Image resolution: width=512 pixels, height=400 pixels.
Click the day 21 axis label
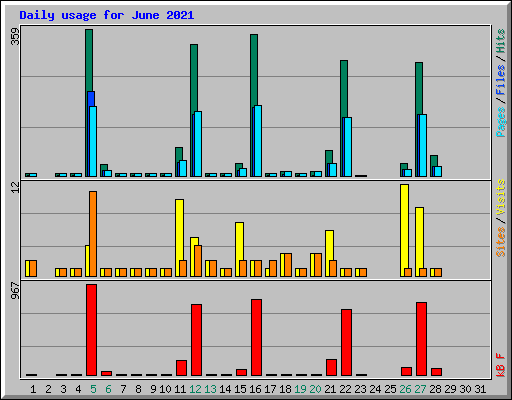point(330,389)
